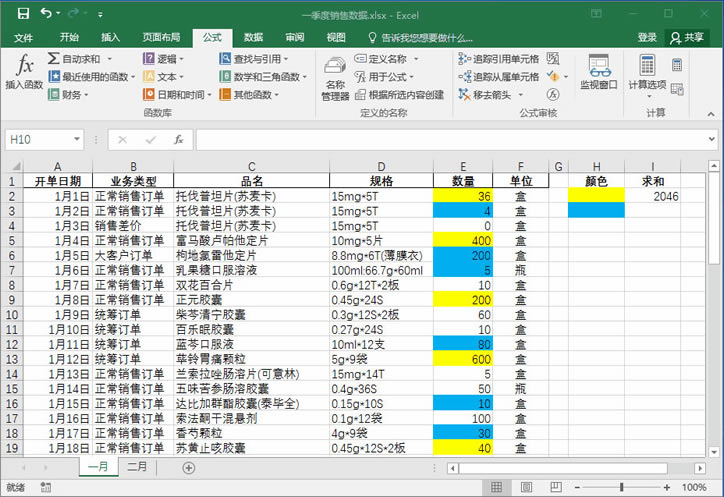Click 追踪从属单元格 (Trace Dependents) icon

coord(463,77)
